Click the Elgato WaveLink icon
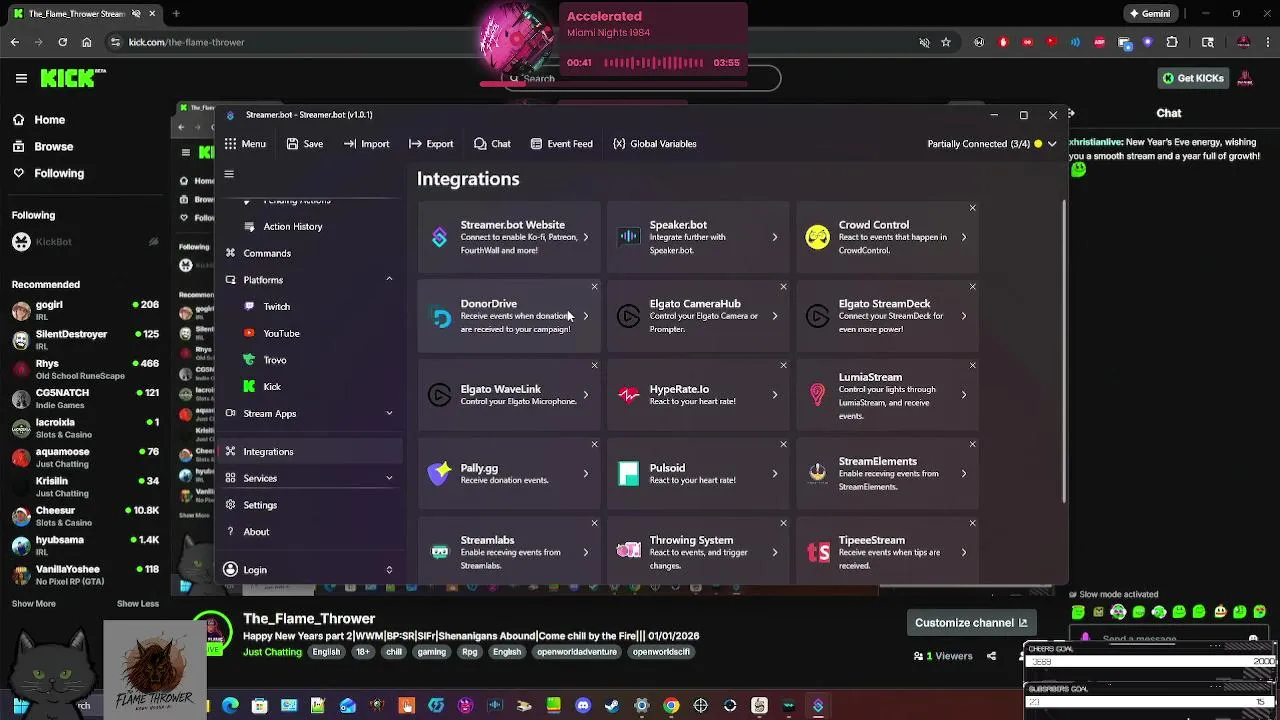This screenshot has width=1280, height=720. 440,395
